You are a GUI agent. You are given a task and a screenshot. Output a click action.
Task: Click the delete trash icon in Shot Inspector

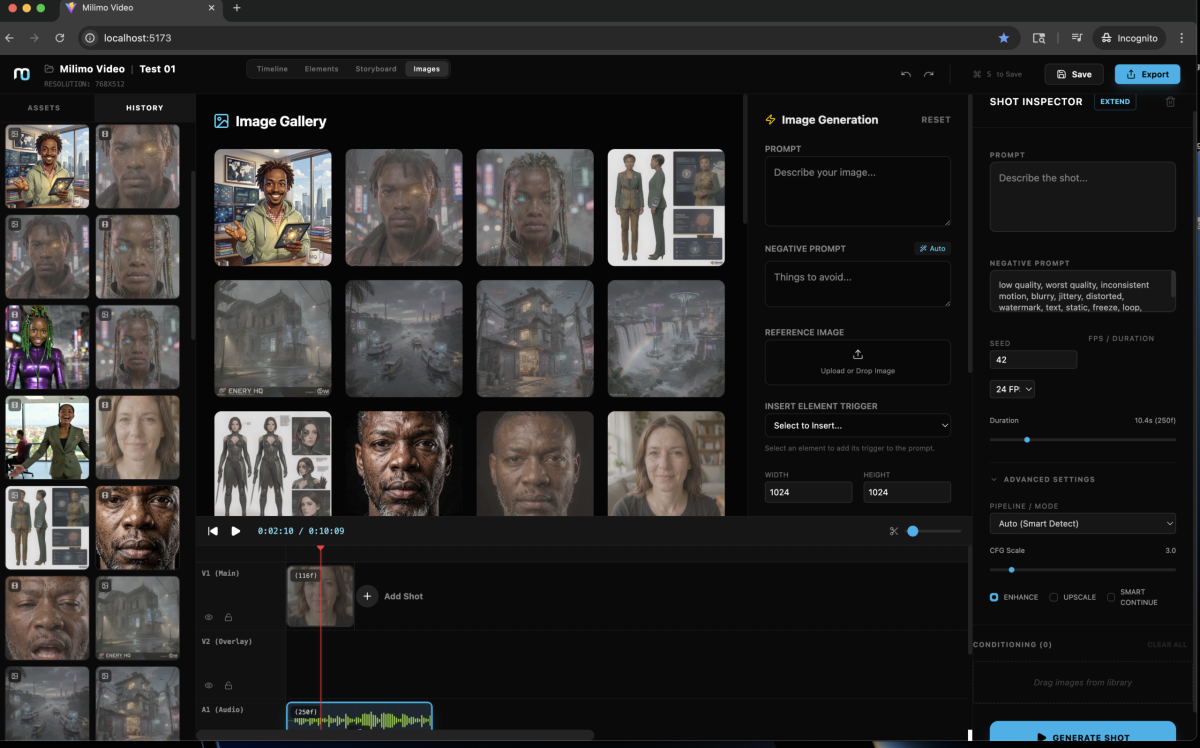coord(1170,101)
